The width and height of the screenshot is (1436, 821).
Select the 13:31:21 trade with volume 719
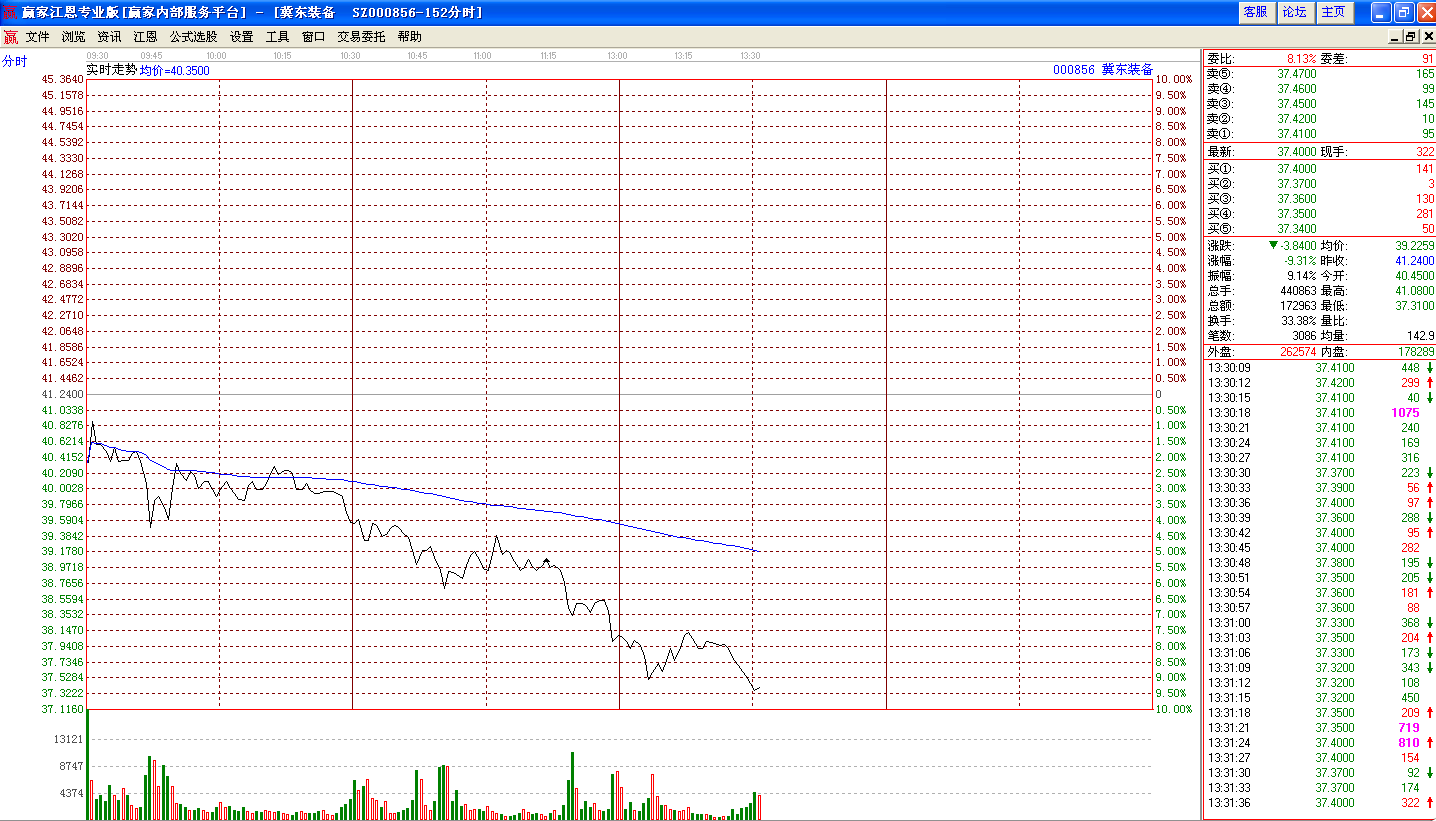tap(1320, 728)
